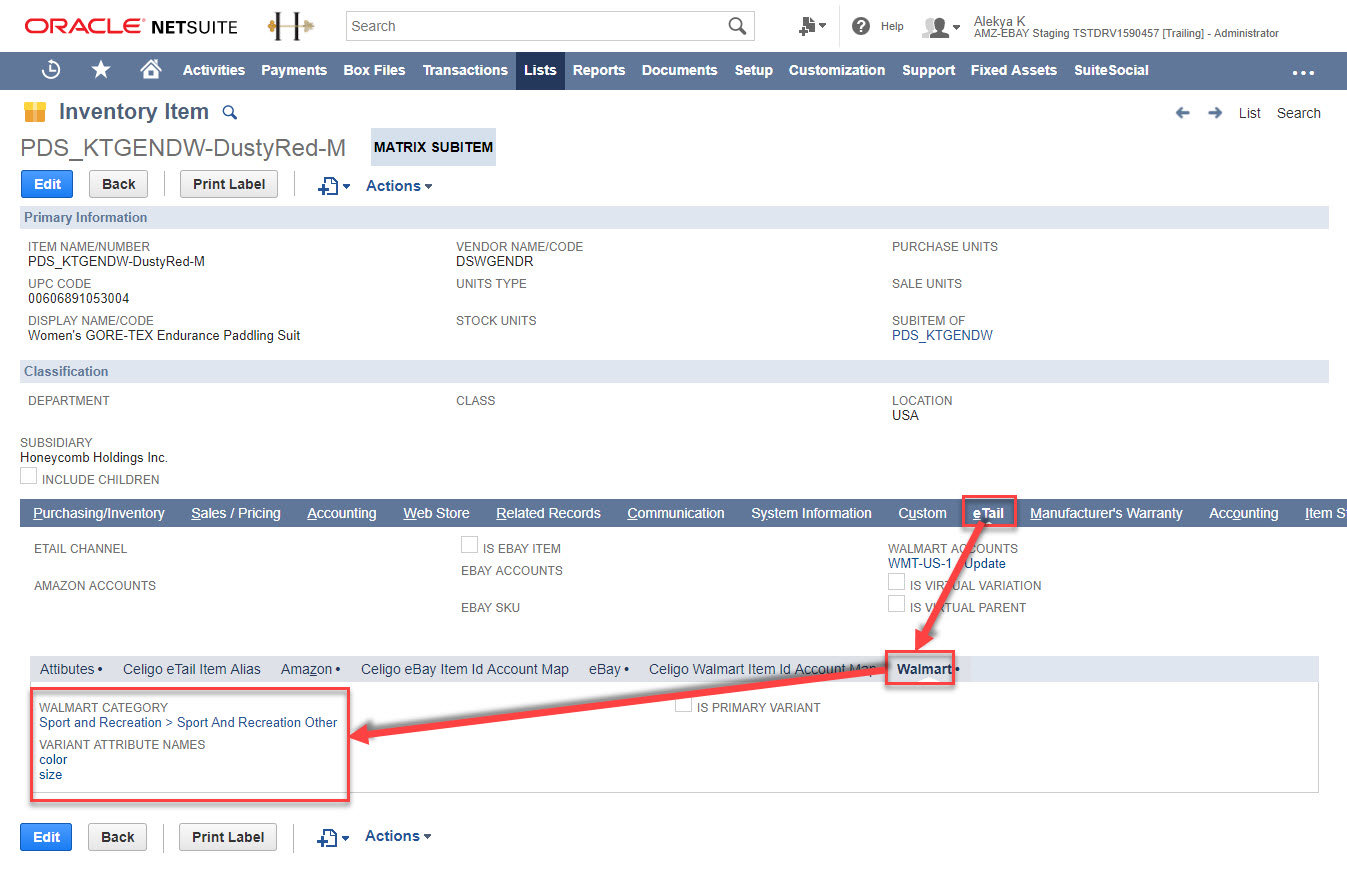Screen dimensions: 1347x870
Task: Switch to the Communication tab
Action: (x=676, y=513)
